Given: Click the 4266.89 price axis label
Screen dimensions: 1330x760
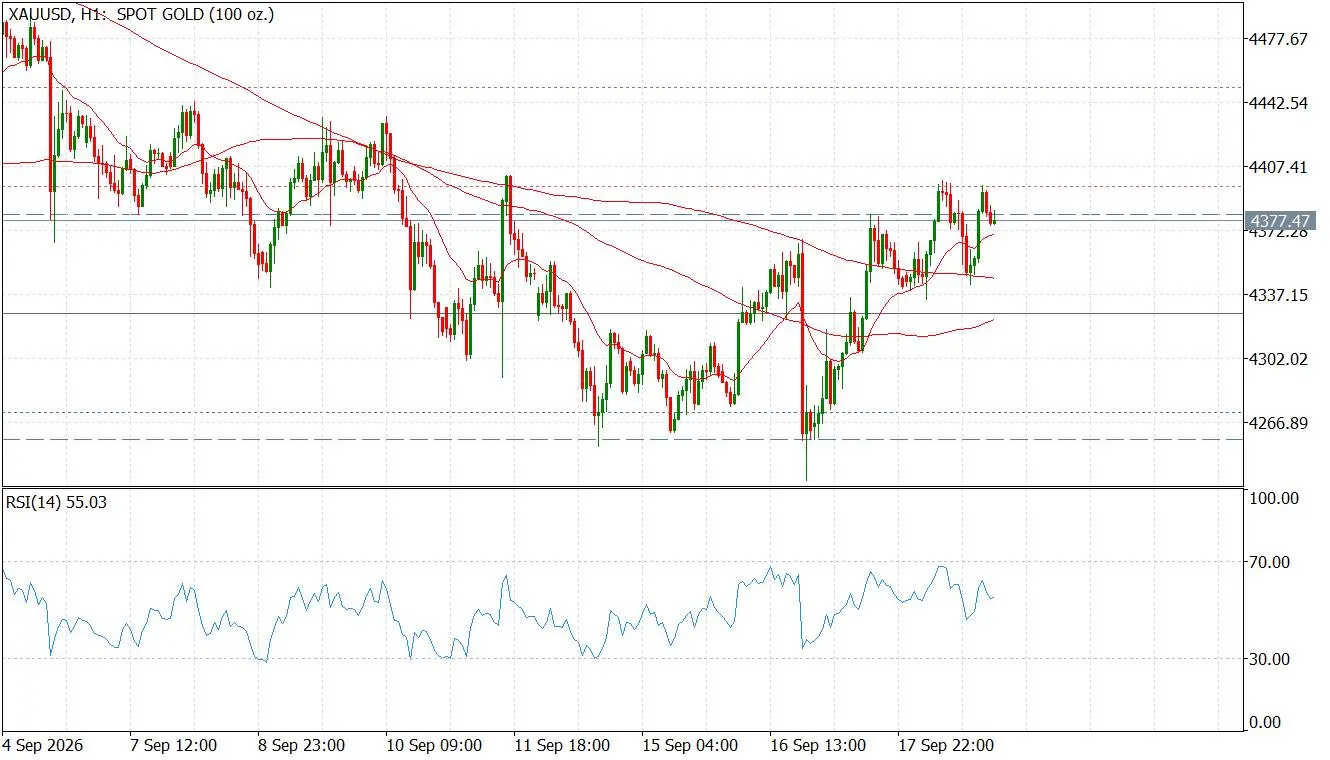Looking at the screenshot, I should point(1279,423).
